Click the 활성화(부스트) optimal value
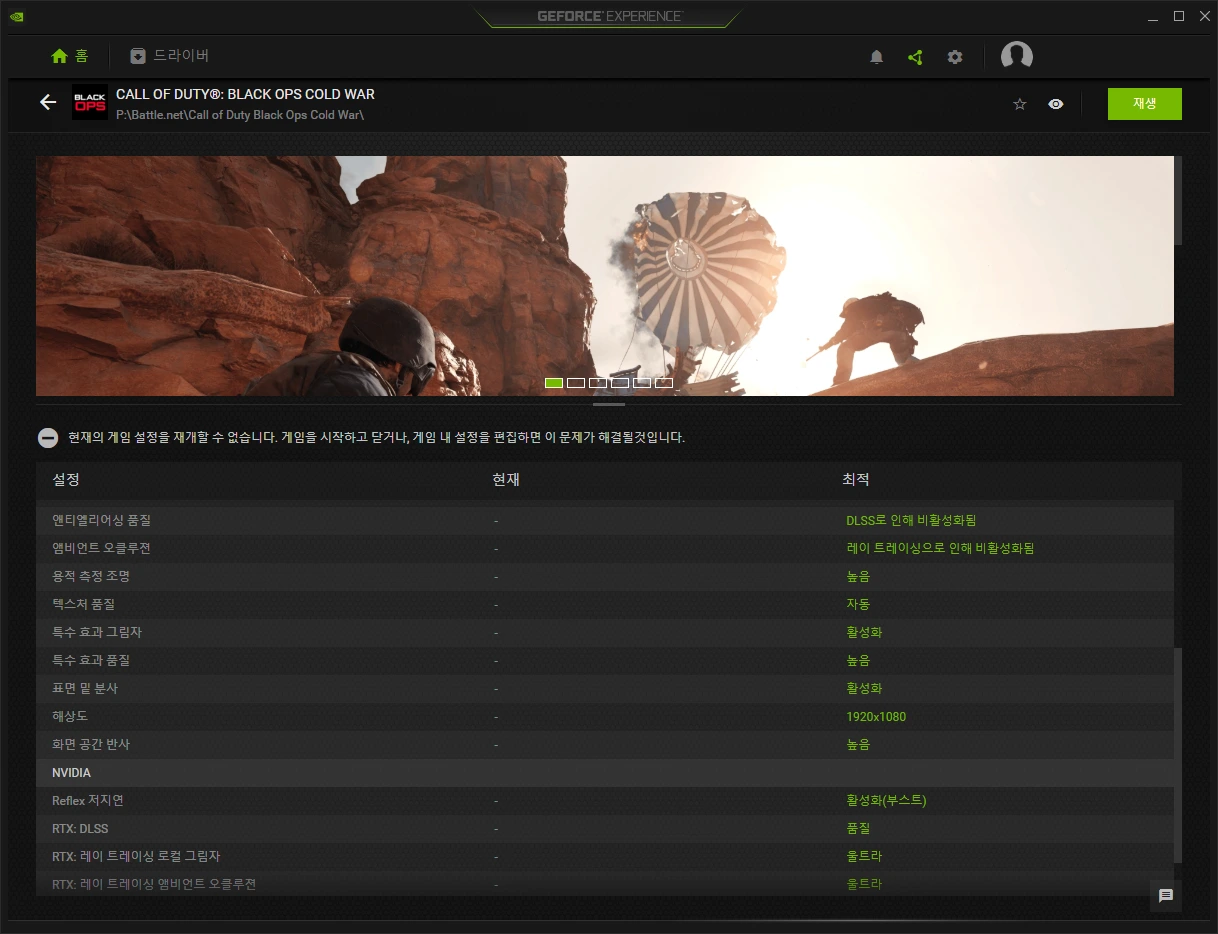This screenshot has height=934, width=1218. 886,801
